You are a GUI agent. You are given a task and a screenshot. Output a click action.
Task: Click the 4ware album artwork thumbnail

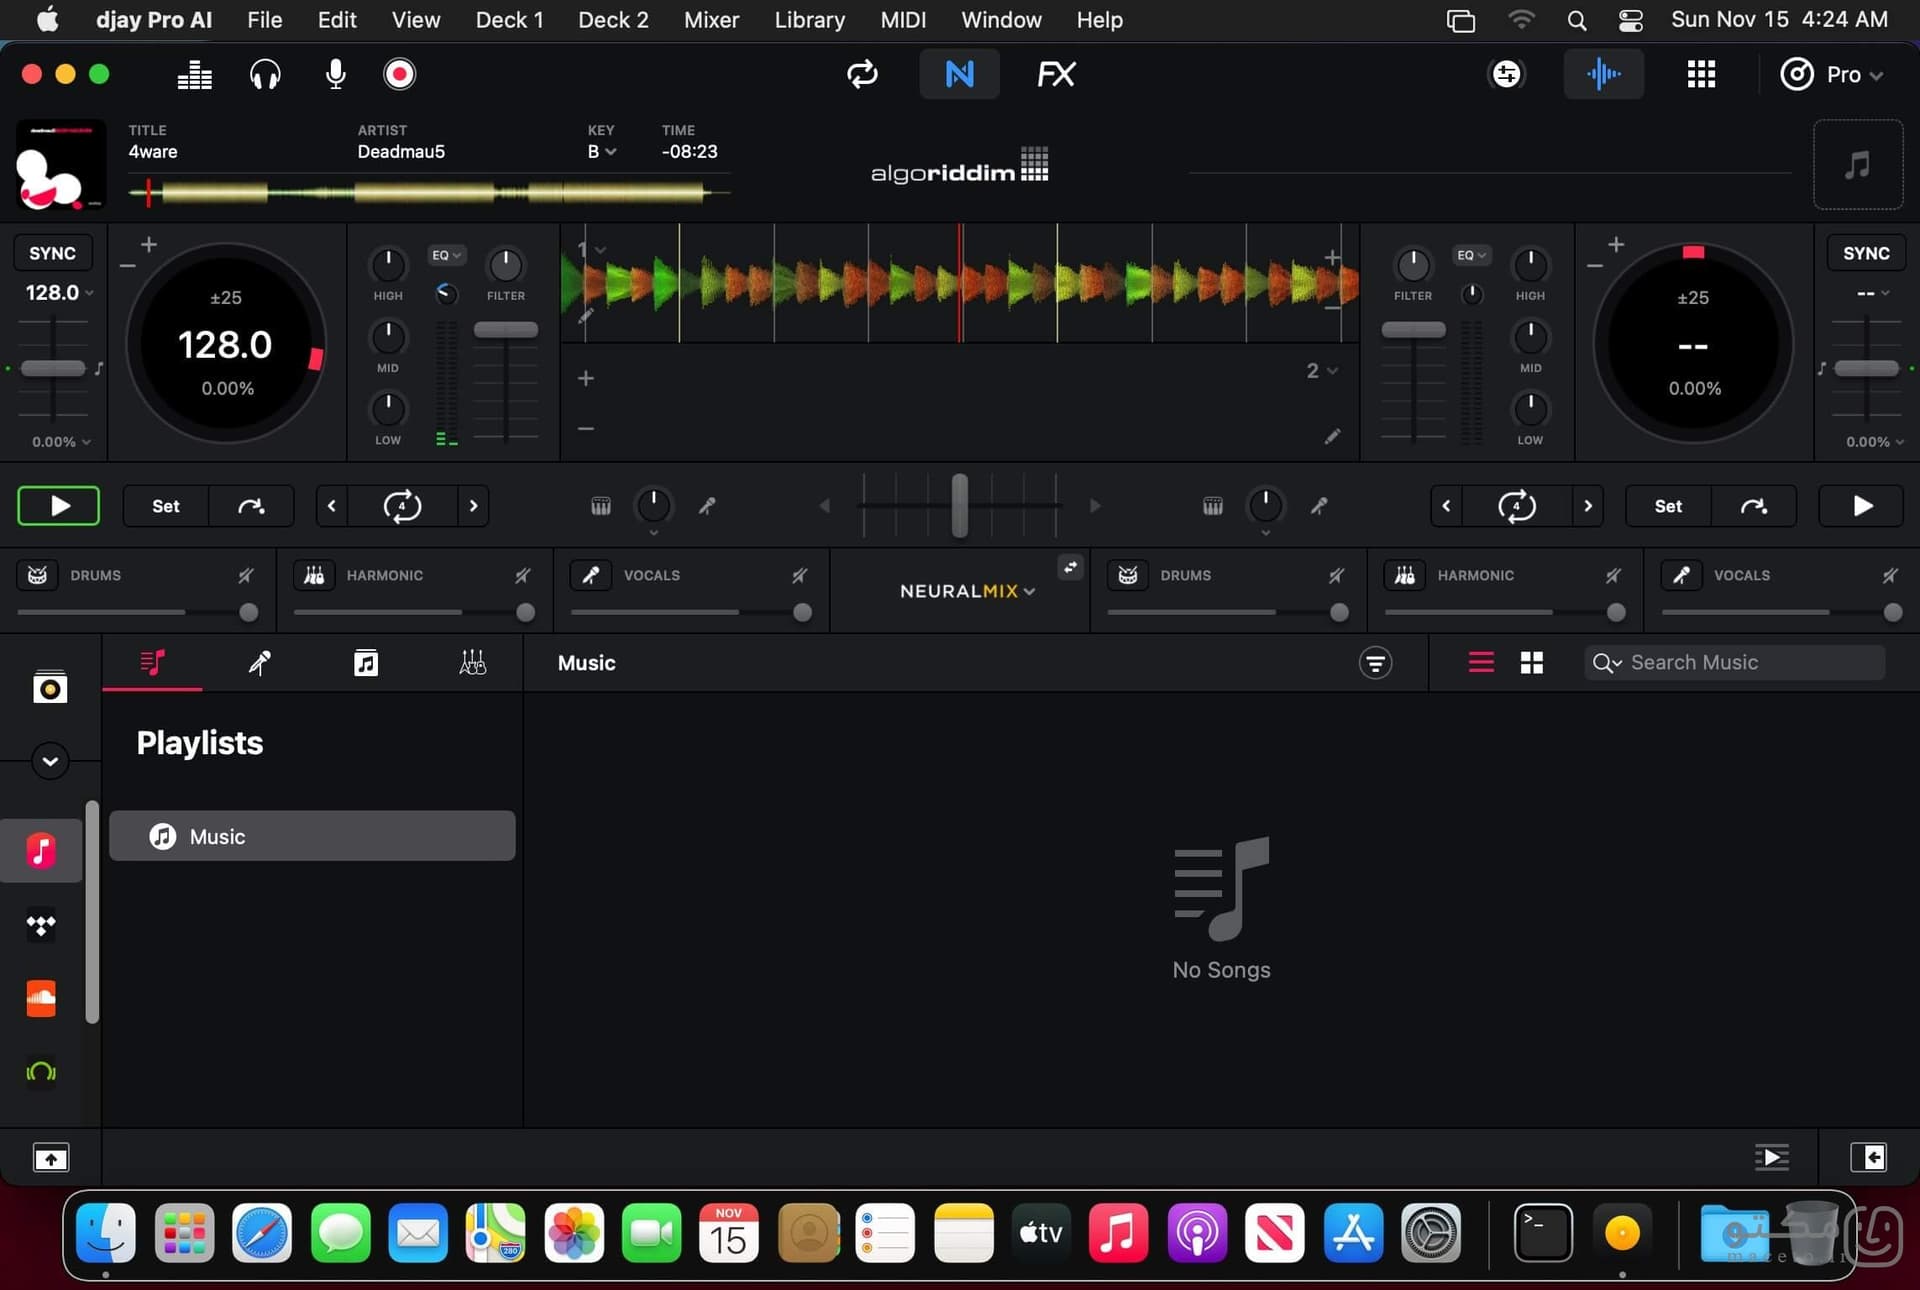pos(60,165)
